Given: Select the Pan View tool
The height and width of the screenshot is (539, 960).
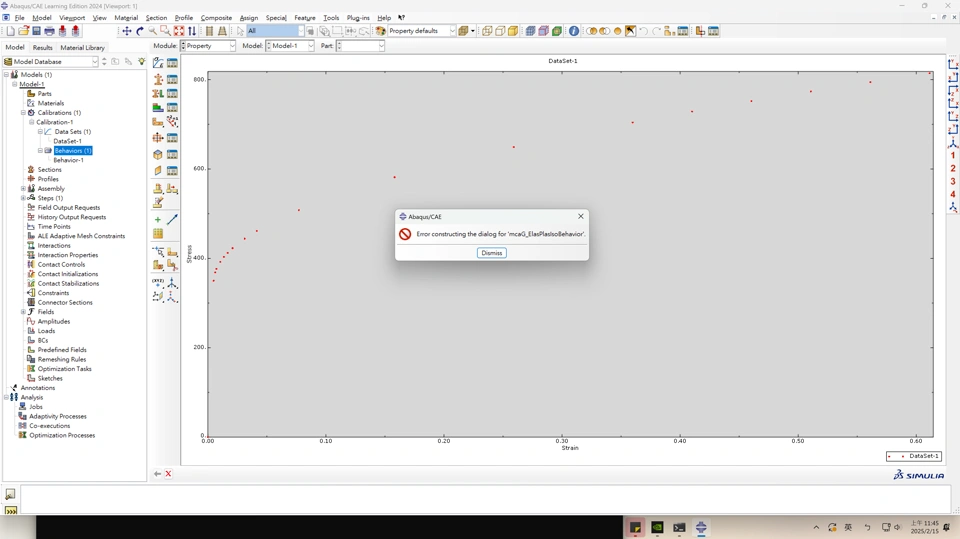Looking at the screenshot, I should point(127,31).
